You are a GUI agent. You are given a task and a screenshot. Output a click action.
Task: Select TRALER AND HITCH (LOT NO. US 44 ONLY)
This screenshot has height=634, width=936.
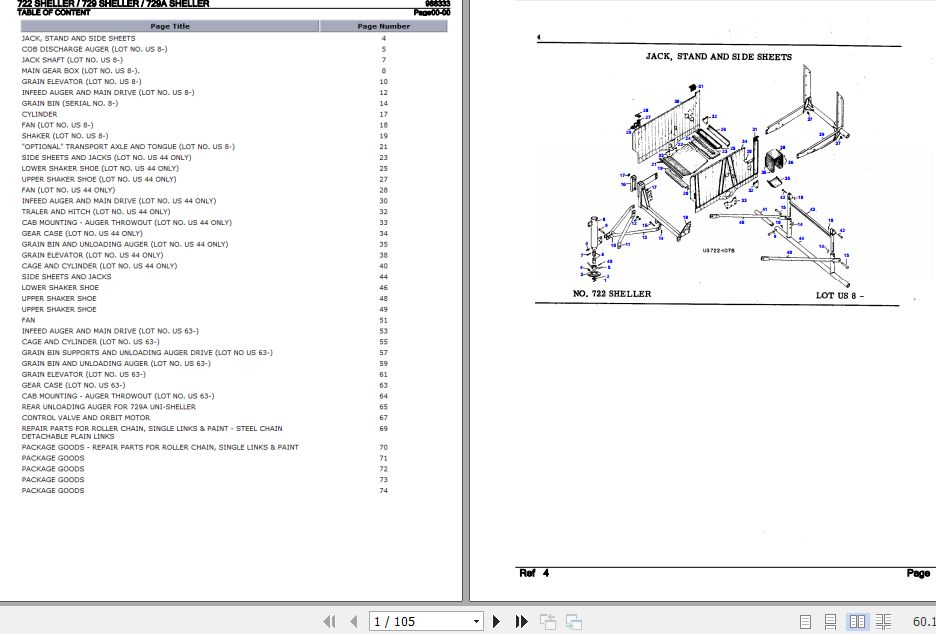coord(96,211)
